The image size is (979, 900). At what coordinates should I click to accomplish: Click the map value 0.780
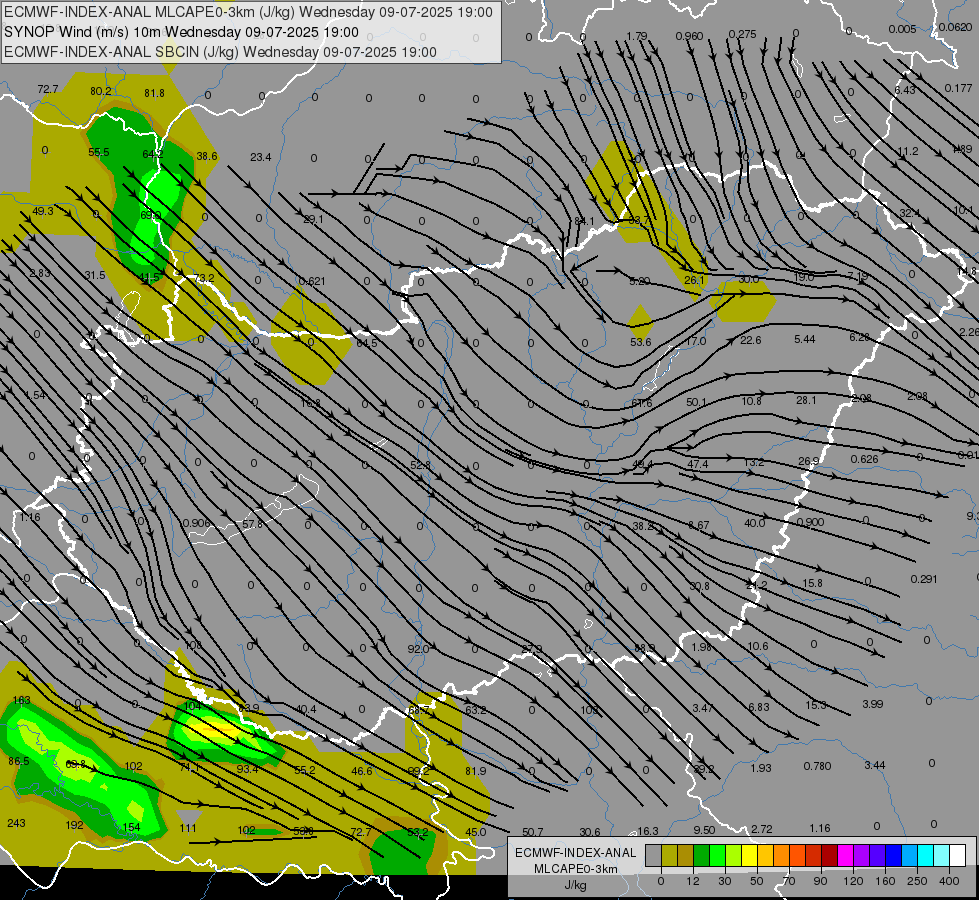[817, 766]
